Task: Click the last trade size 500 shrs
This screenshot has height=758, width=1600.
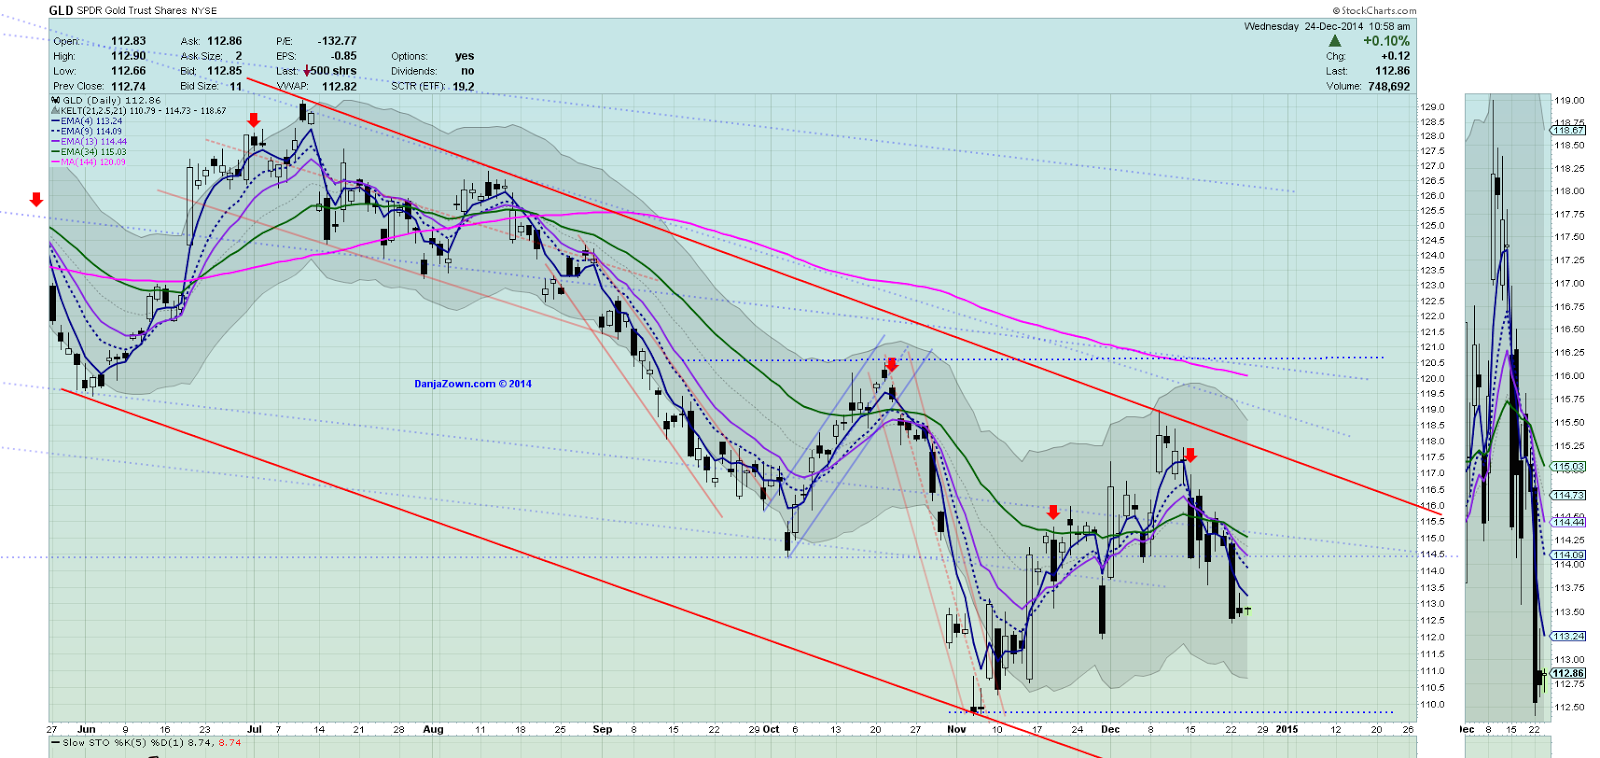Action: click(334, 71)
